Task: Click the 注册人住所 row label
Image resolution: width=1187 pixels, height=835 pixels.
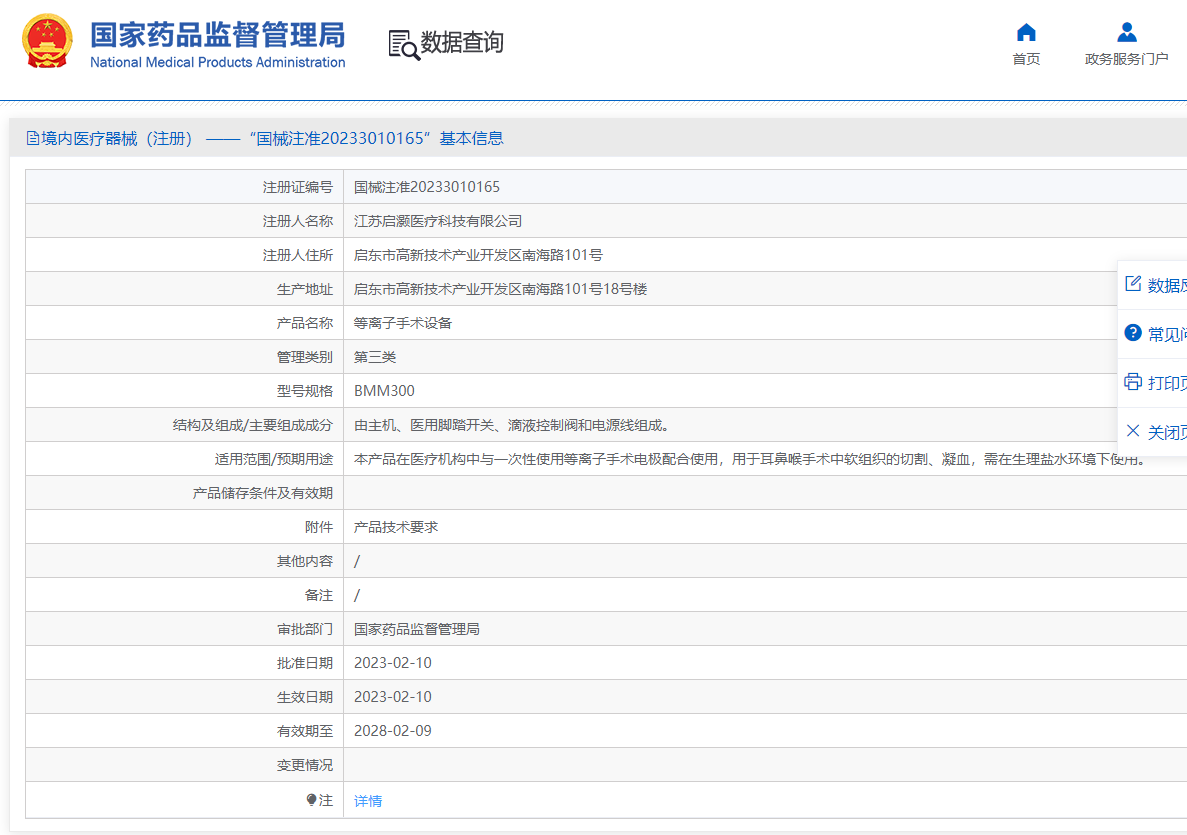Action: coord(298,255)
